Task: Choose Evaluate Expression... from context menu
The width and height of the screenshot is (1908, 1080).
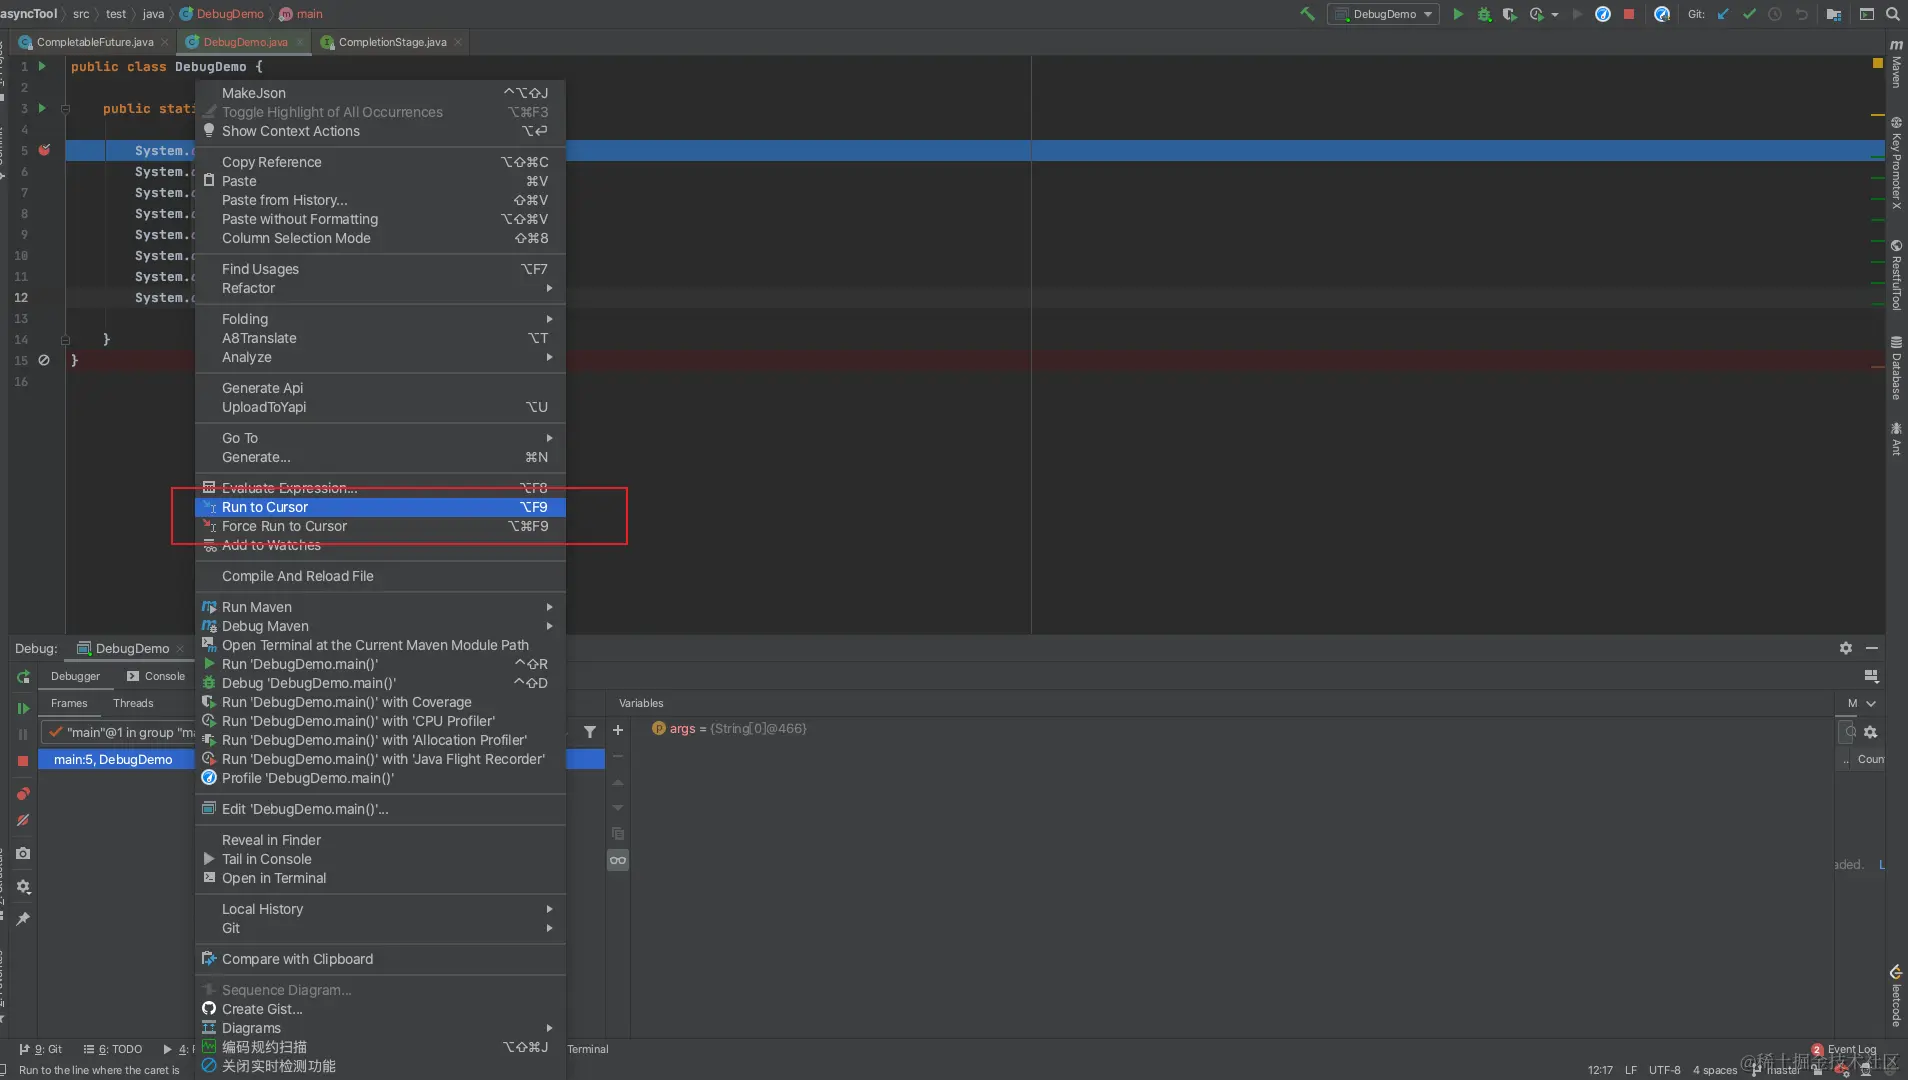Action: pos(380,488)
